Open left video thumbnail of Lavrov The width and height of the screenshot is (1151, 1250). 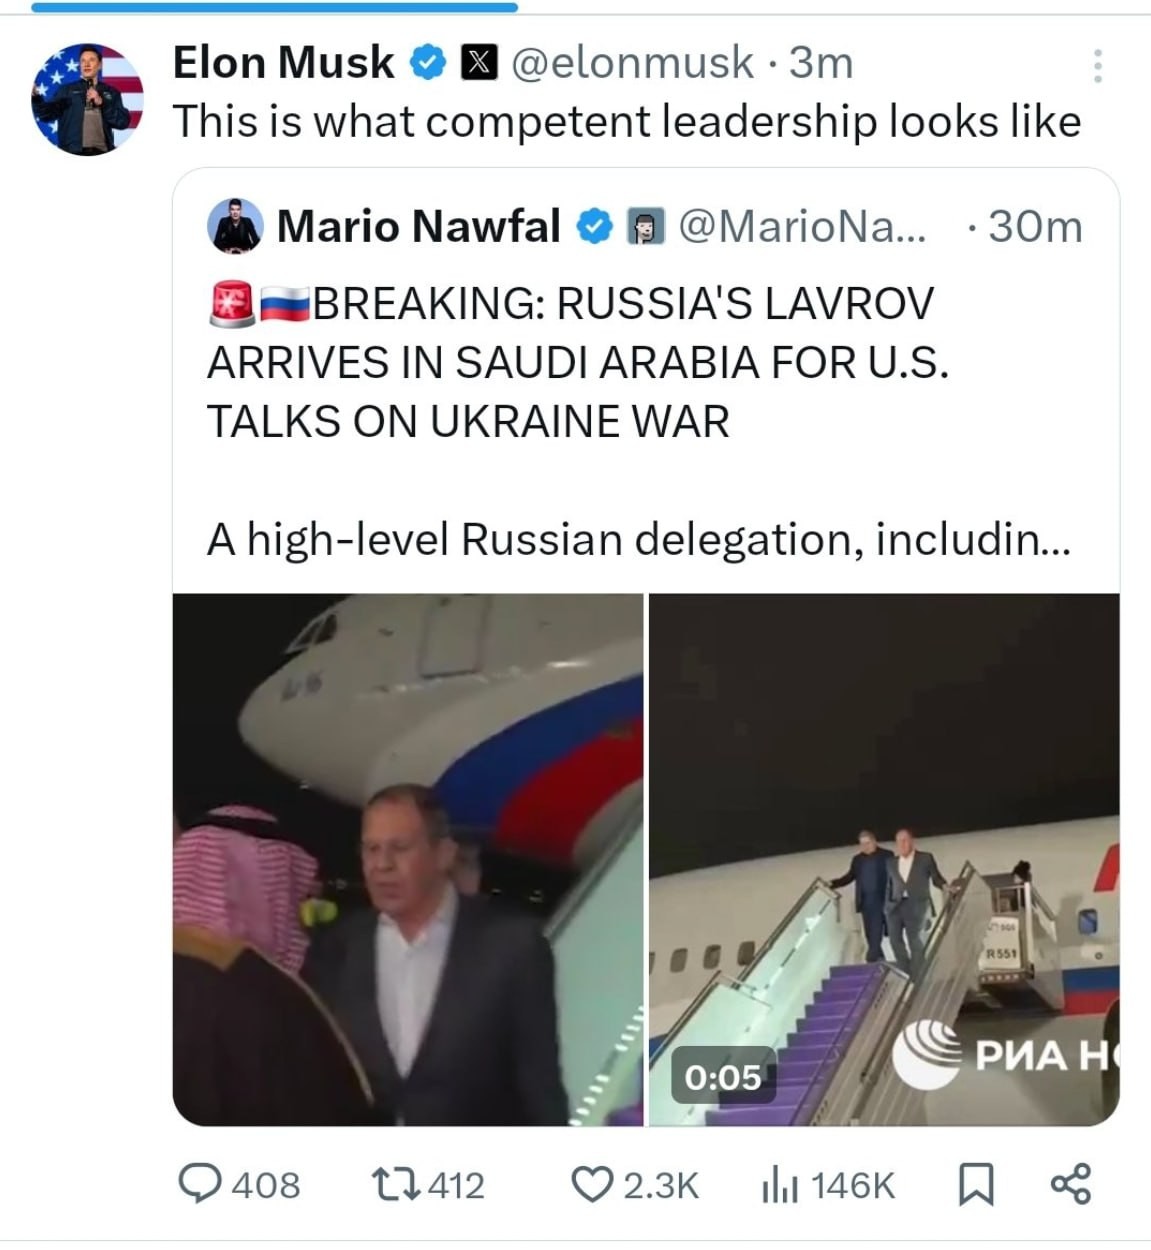click(x=408, y=859)
